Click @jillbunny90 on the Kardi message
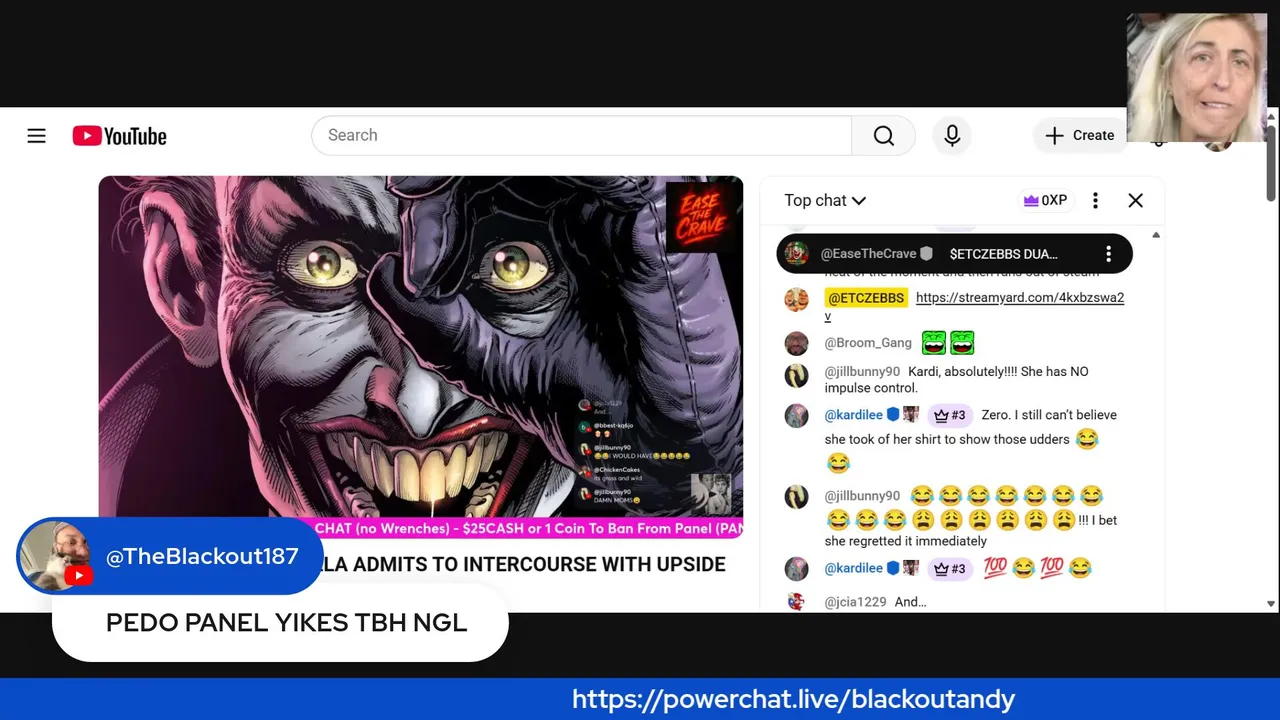The width and height of the screenshot is (1280, 720). (862, 371)
